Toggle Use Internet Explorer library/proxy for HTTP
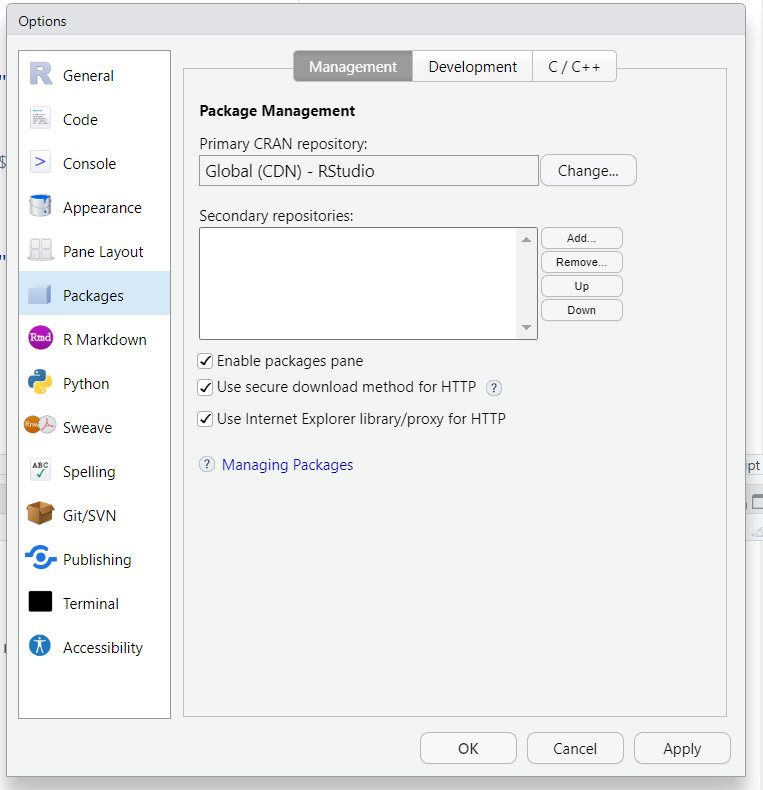763x790 pixels. click(x=205, y=419)
